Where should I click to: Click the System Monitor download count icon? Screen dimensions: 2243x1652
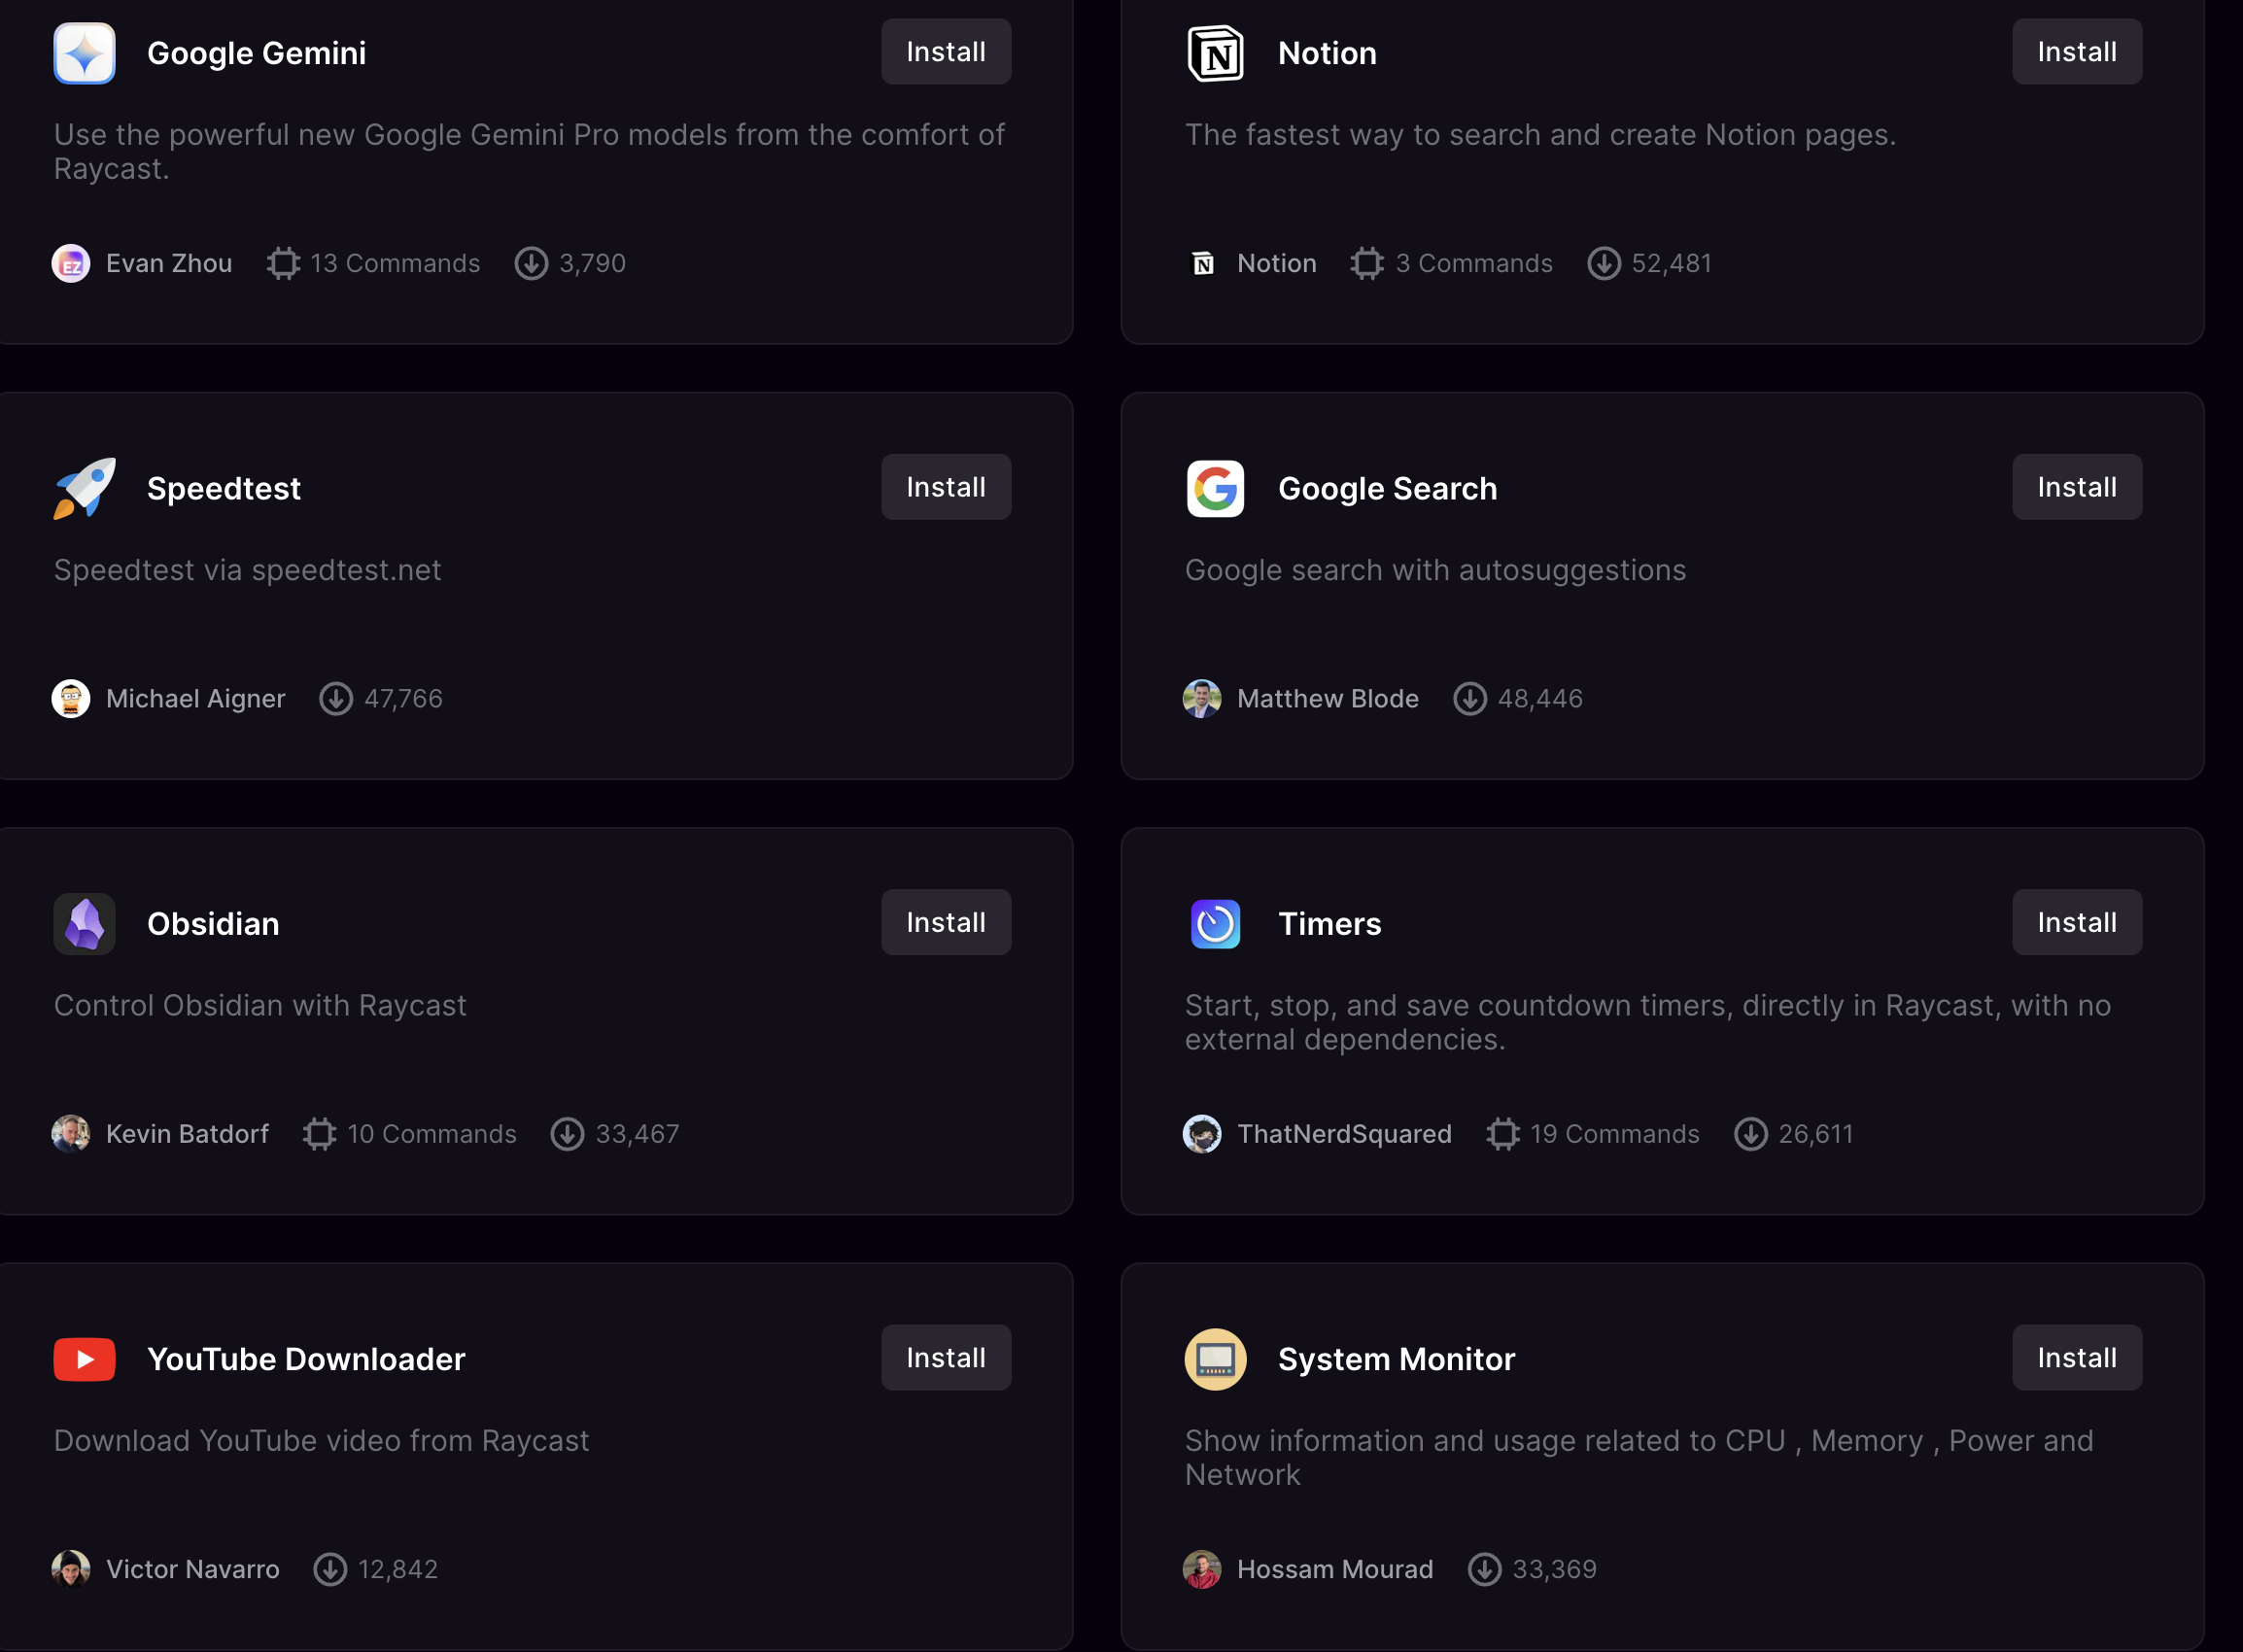1484,1569
